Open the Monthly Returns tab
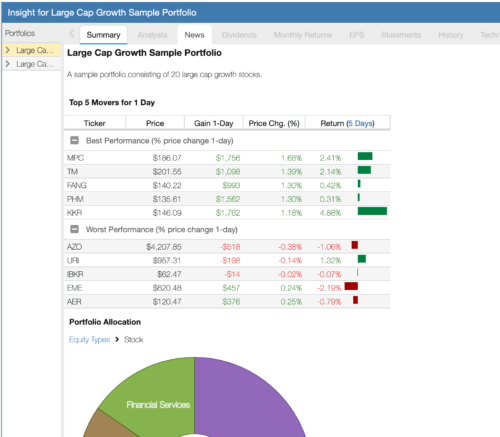This screenshot has width=500, height=437. pyautogui.click(x=303, y=35)
